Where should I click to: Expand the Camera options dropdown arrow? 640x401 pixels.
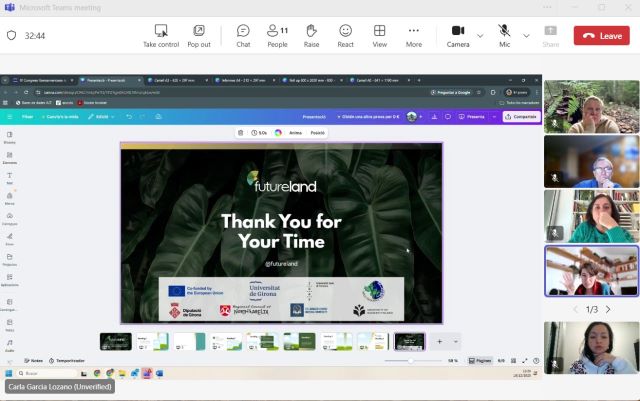pos(480,35)
